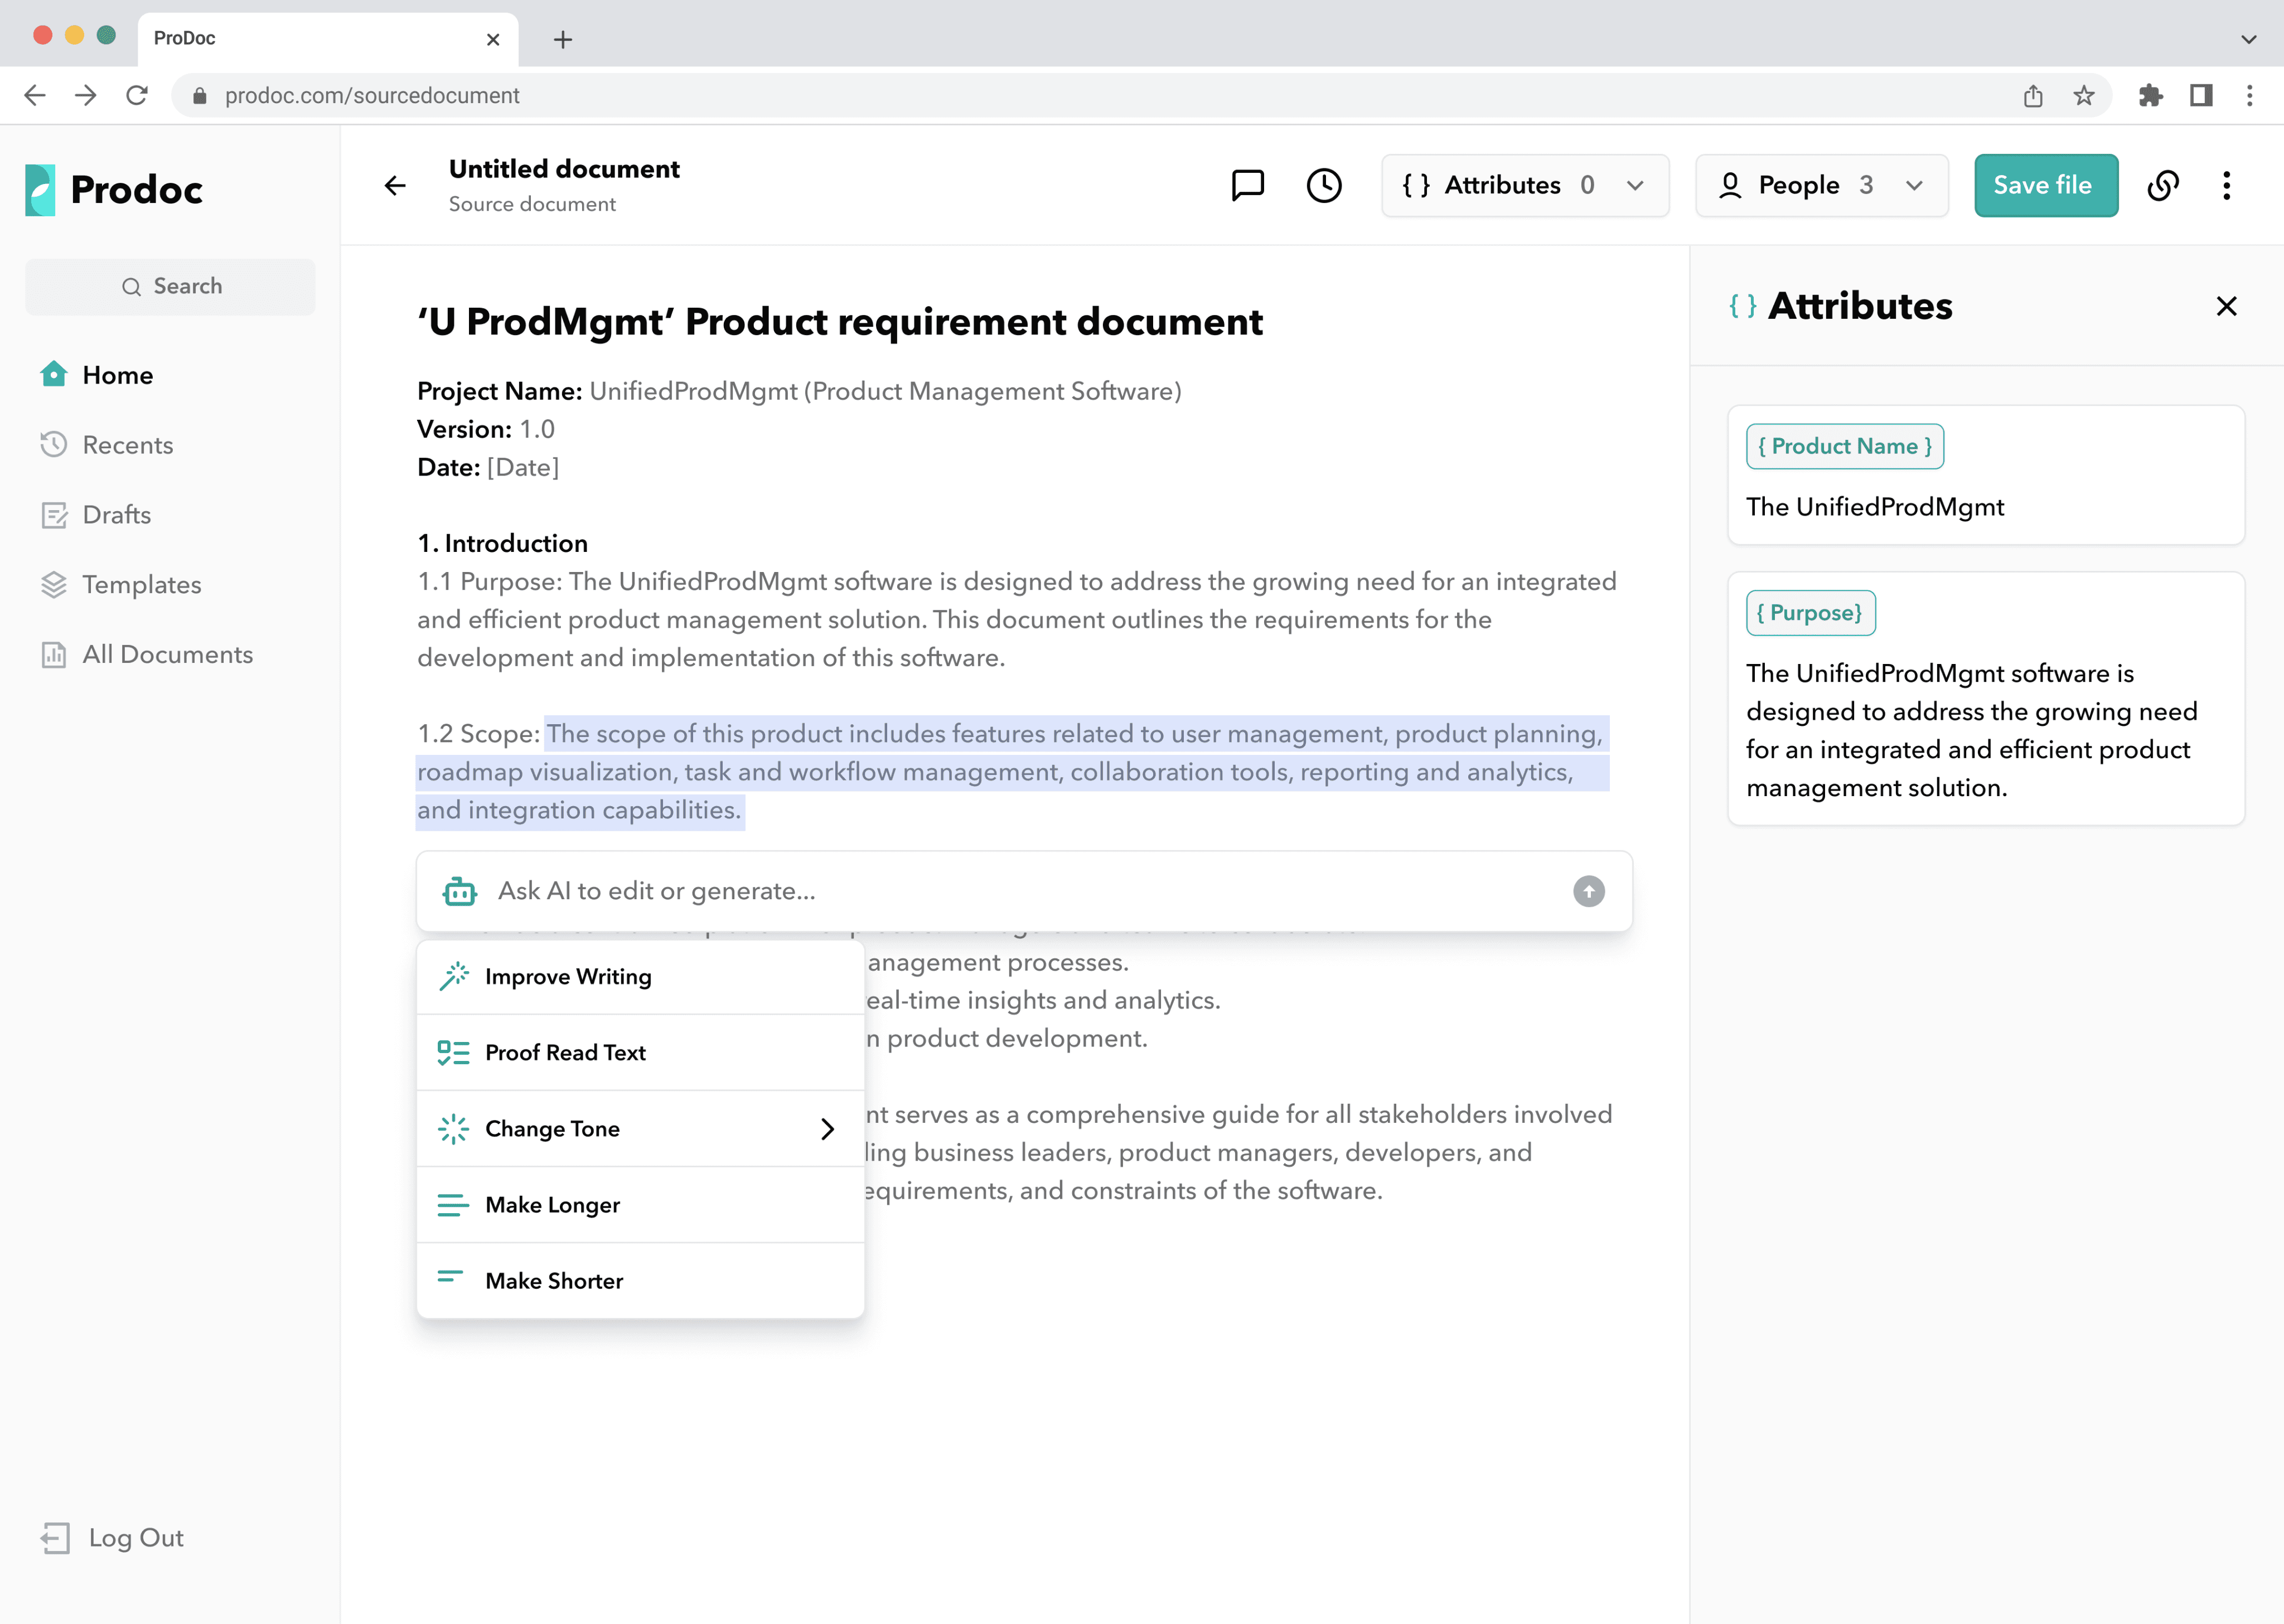Click browser back navigation arrow
This screenshot has width=2284, height=1624.
tap(35, 95)
